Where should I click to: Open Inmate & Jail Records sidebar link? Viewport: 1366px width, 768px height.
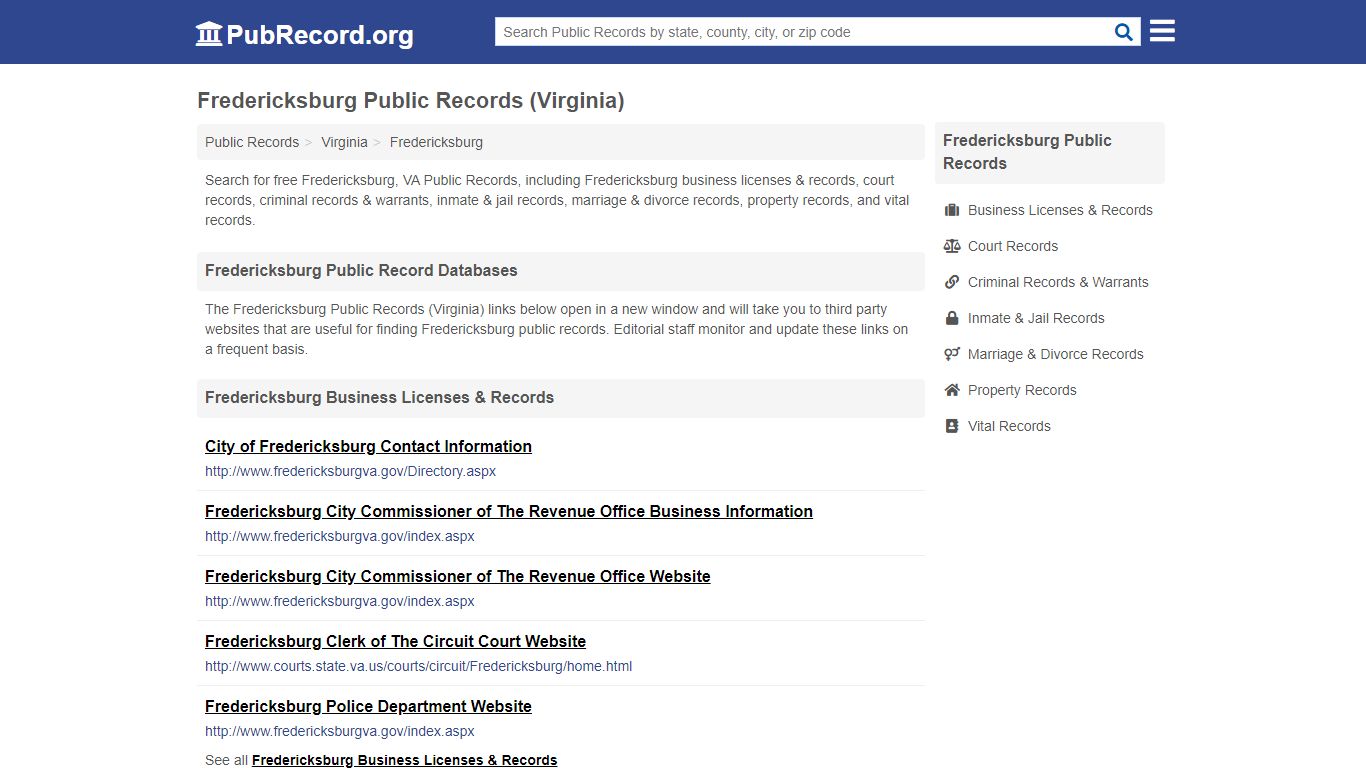click(x=1036, y=318)
